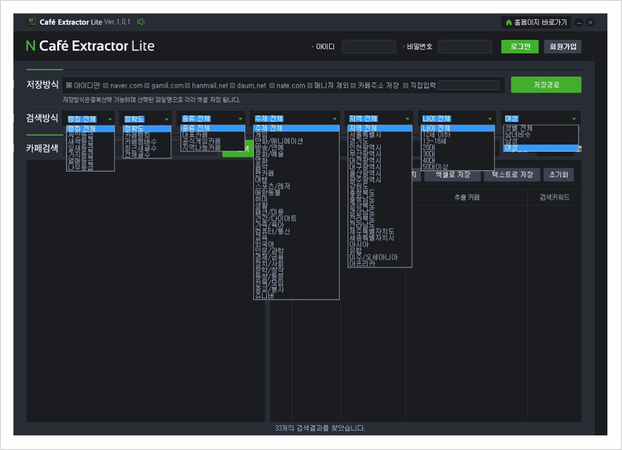Enable the daum.net checkbox

[x=233, y=85]
